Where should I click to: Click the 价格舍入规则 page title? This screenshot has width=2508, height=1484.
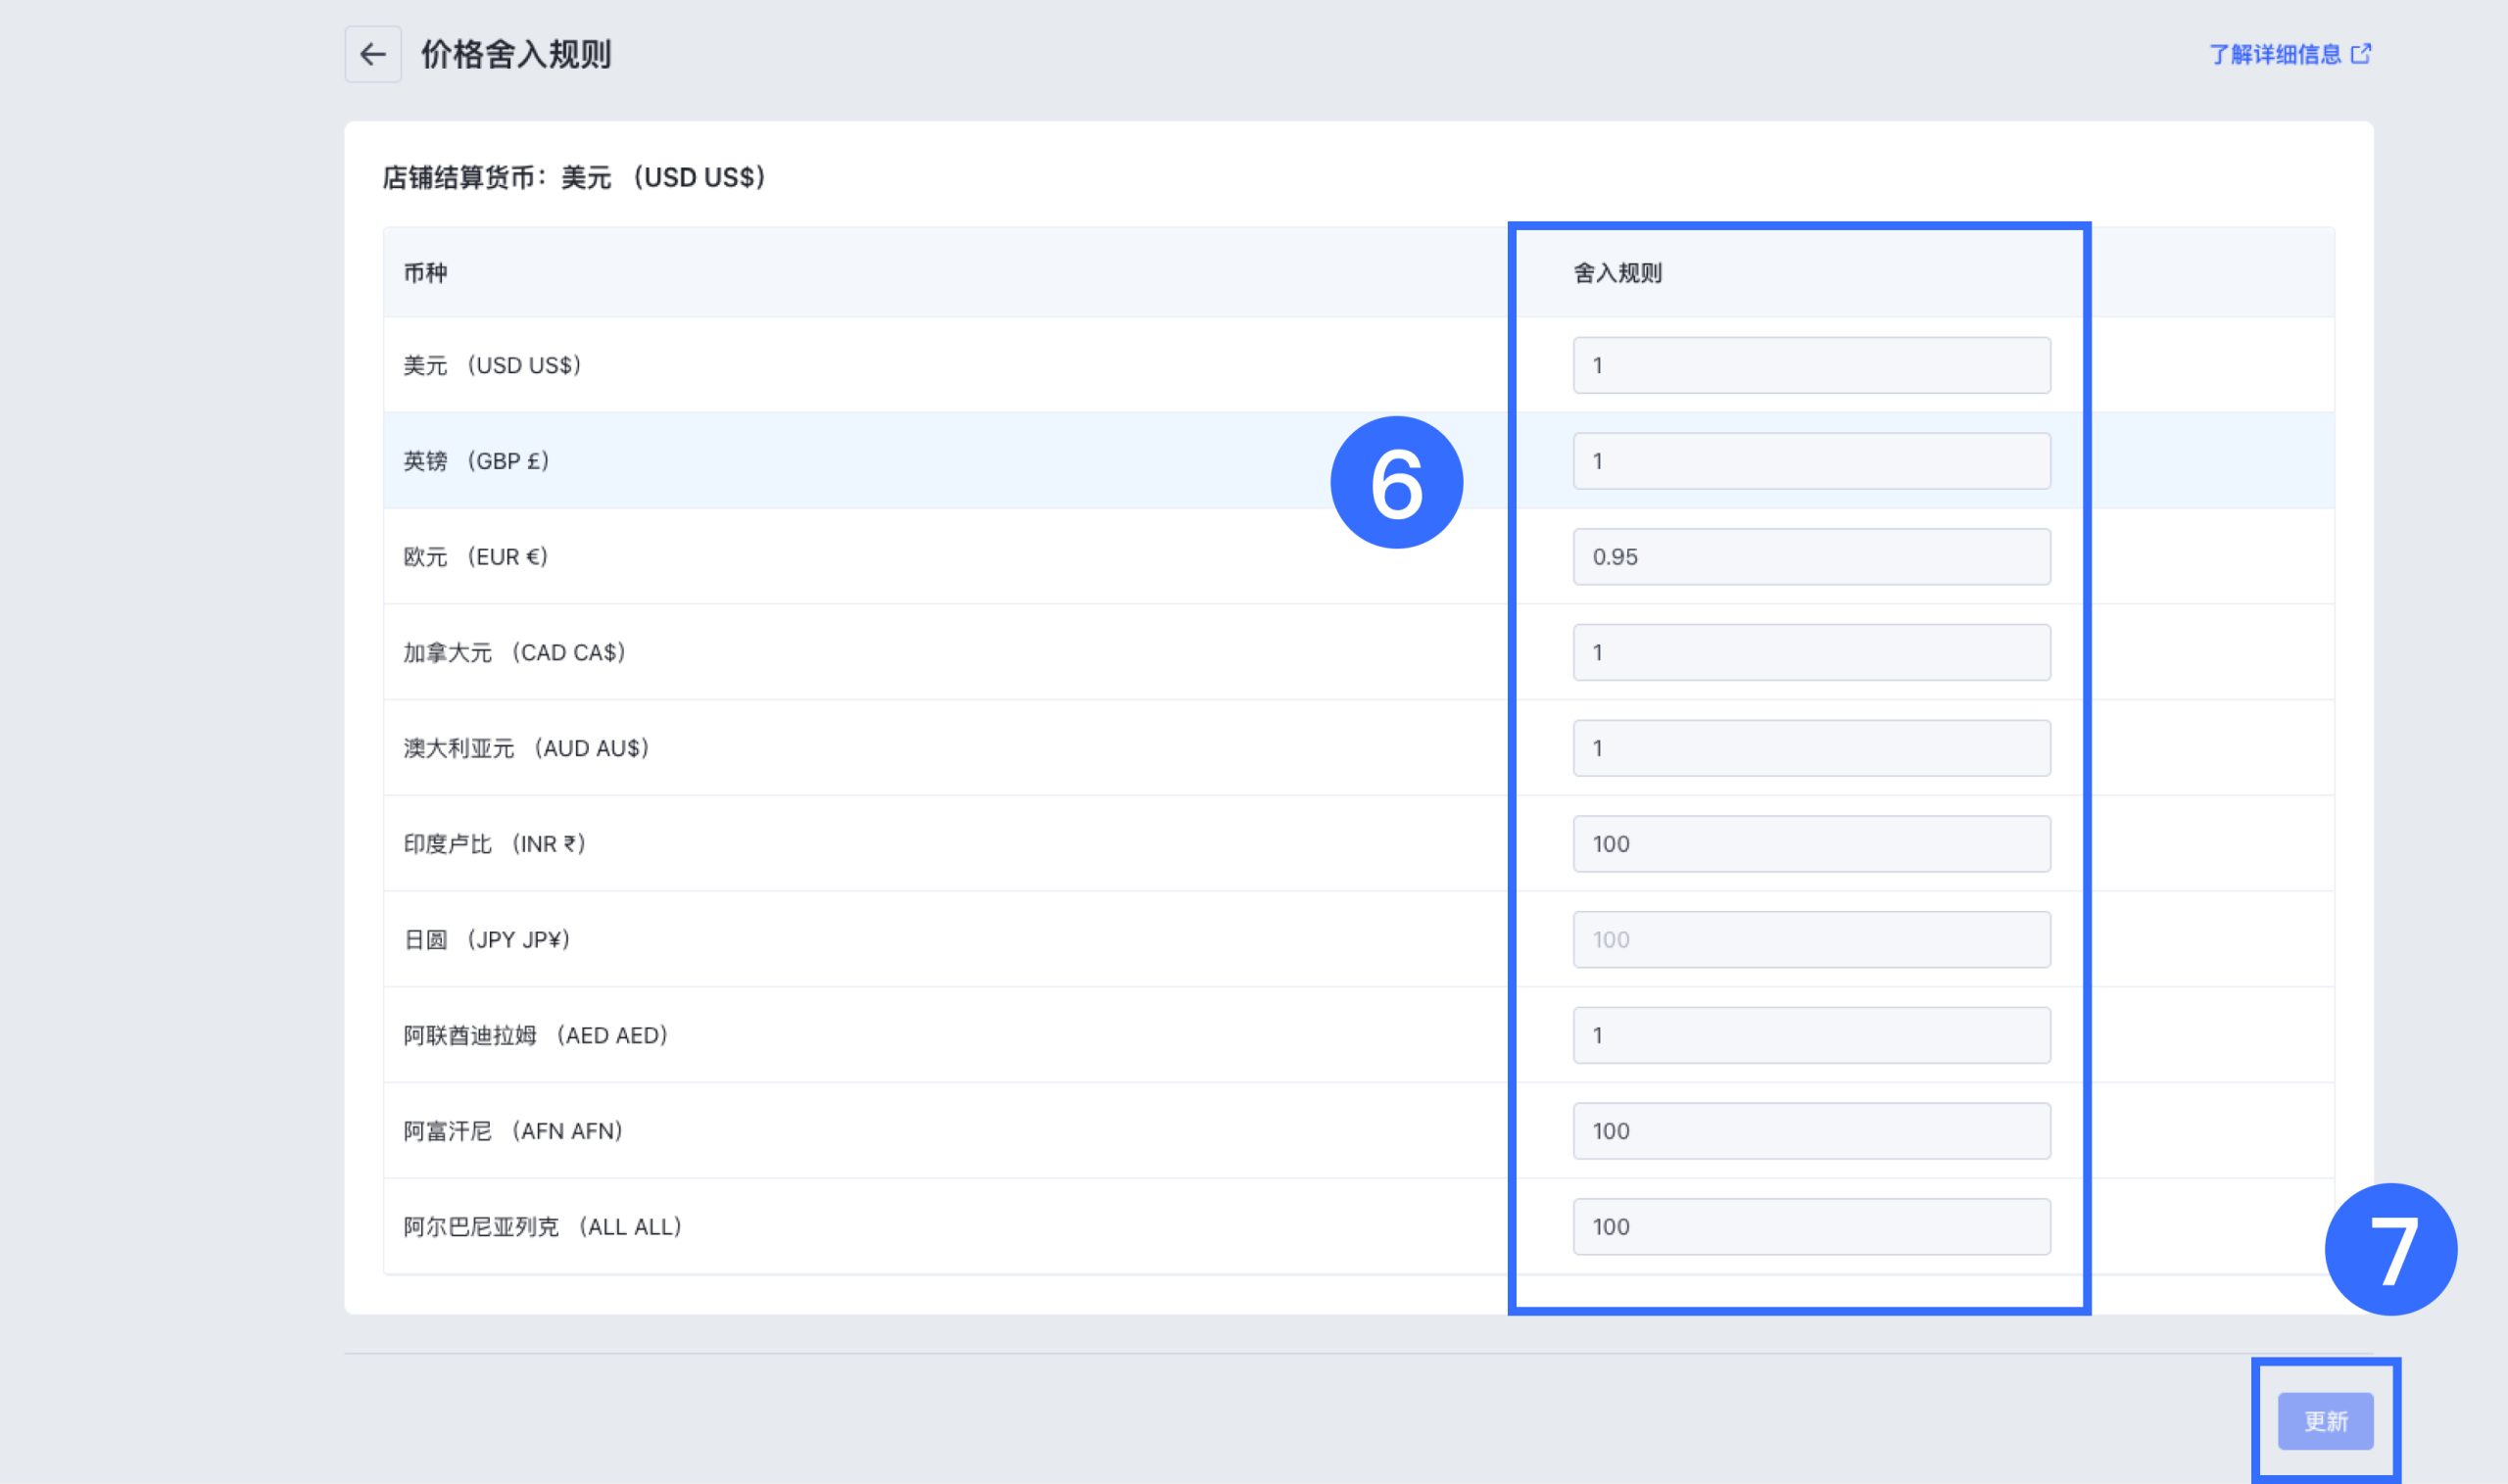click(515, 54)
